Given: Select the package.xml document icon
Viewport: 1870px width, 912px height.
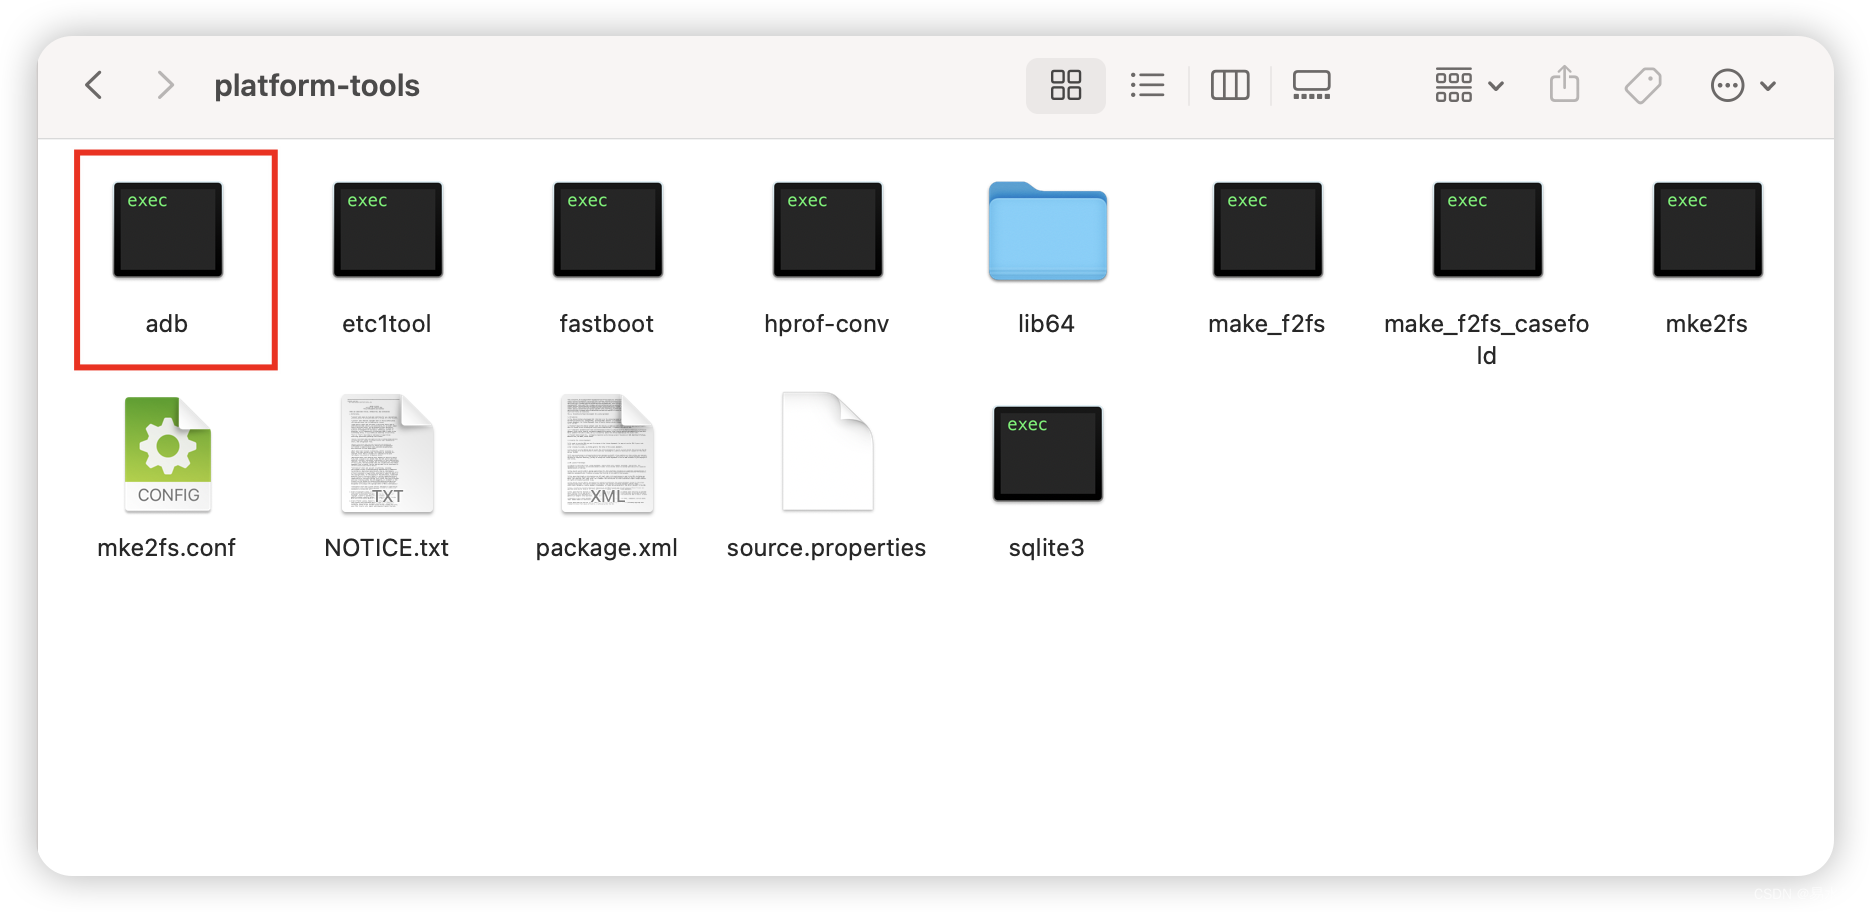Looking at the screenshot, I should [607, 454].
